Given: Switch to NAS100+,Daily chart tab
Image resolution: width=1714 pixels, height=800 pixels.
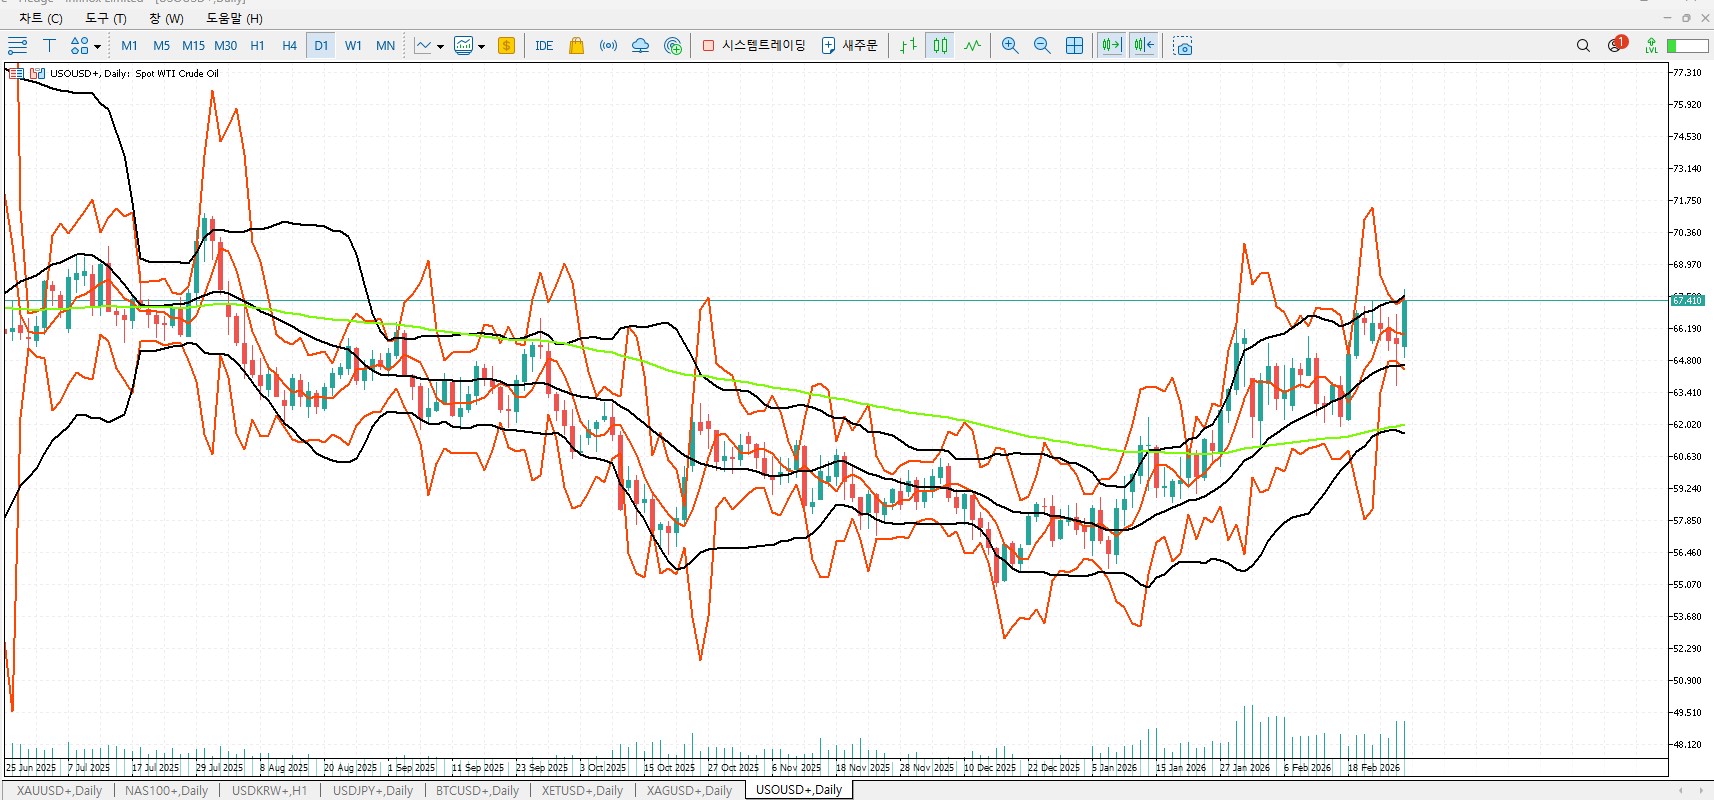Looking at the screenshot, I should (x=166, y=790).
